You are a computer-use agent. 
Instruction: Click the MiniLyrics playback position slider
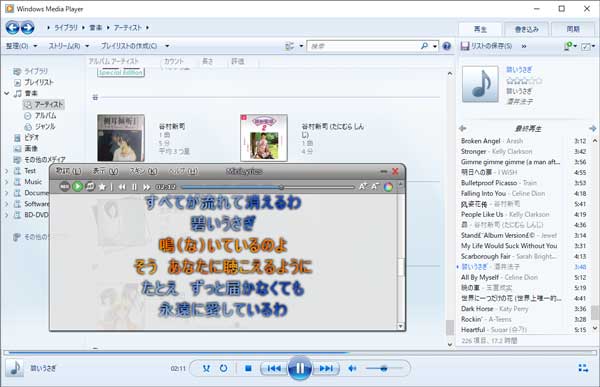click(267, 187)
